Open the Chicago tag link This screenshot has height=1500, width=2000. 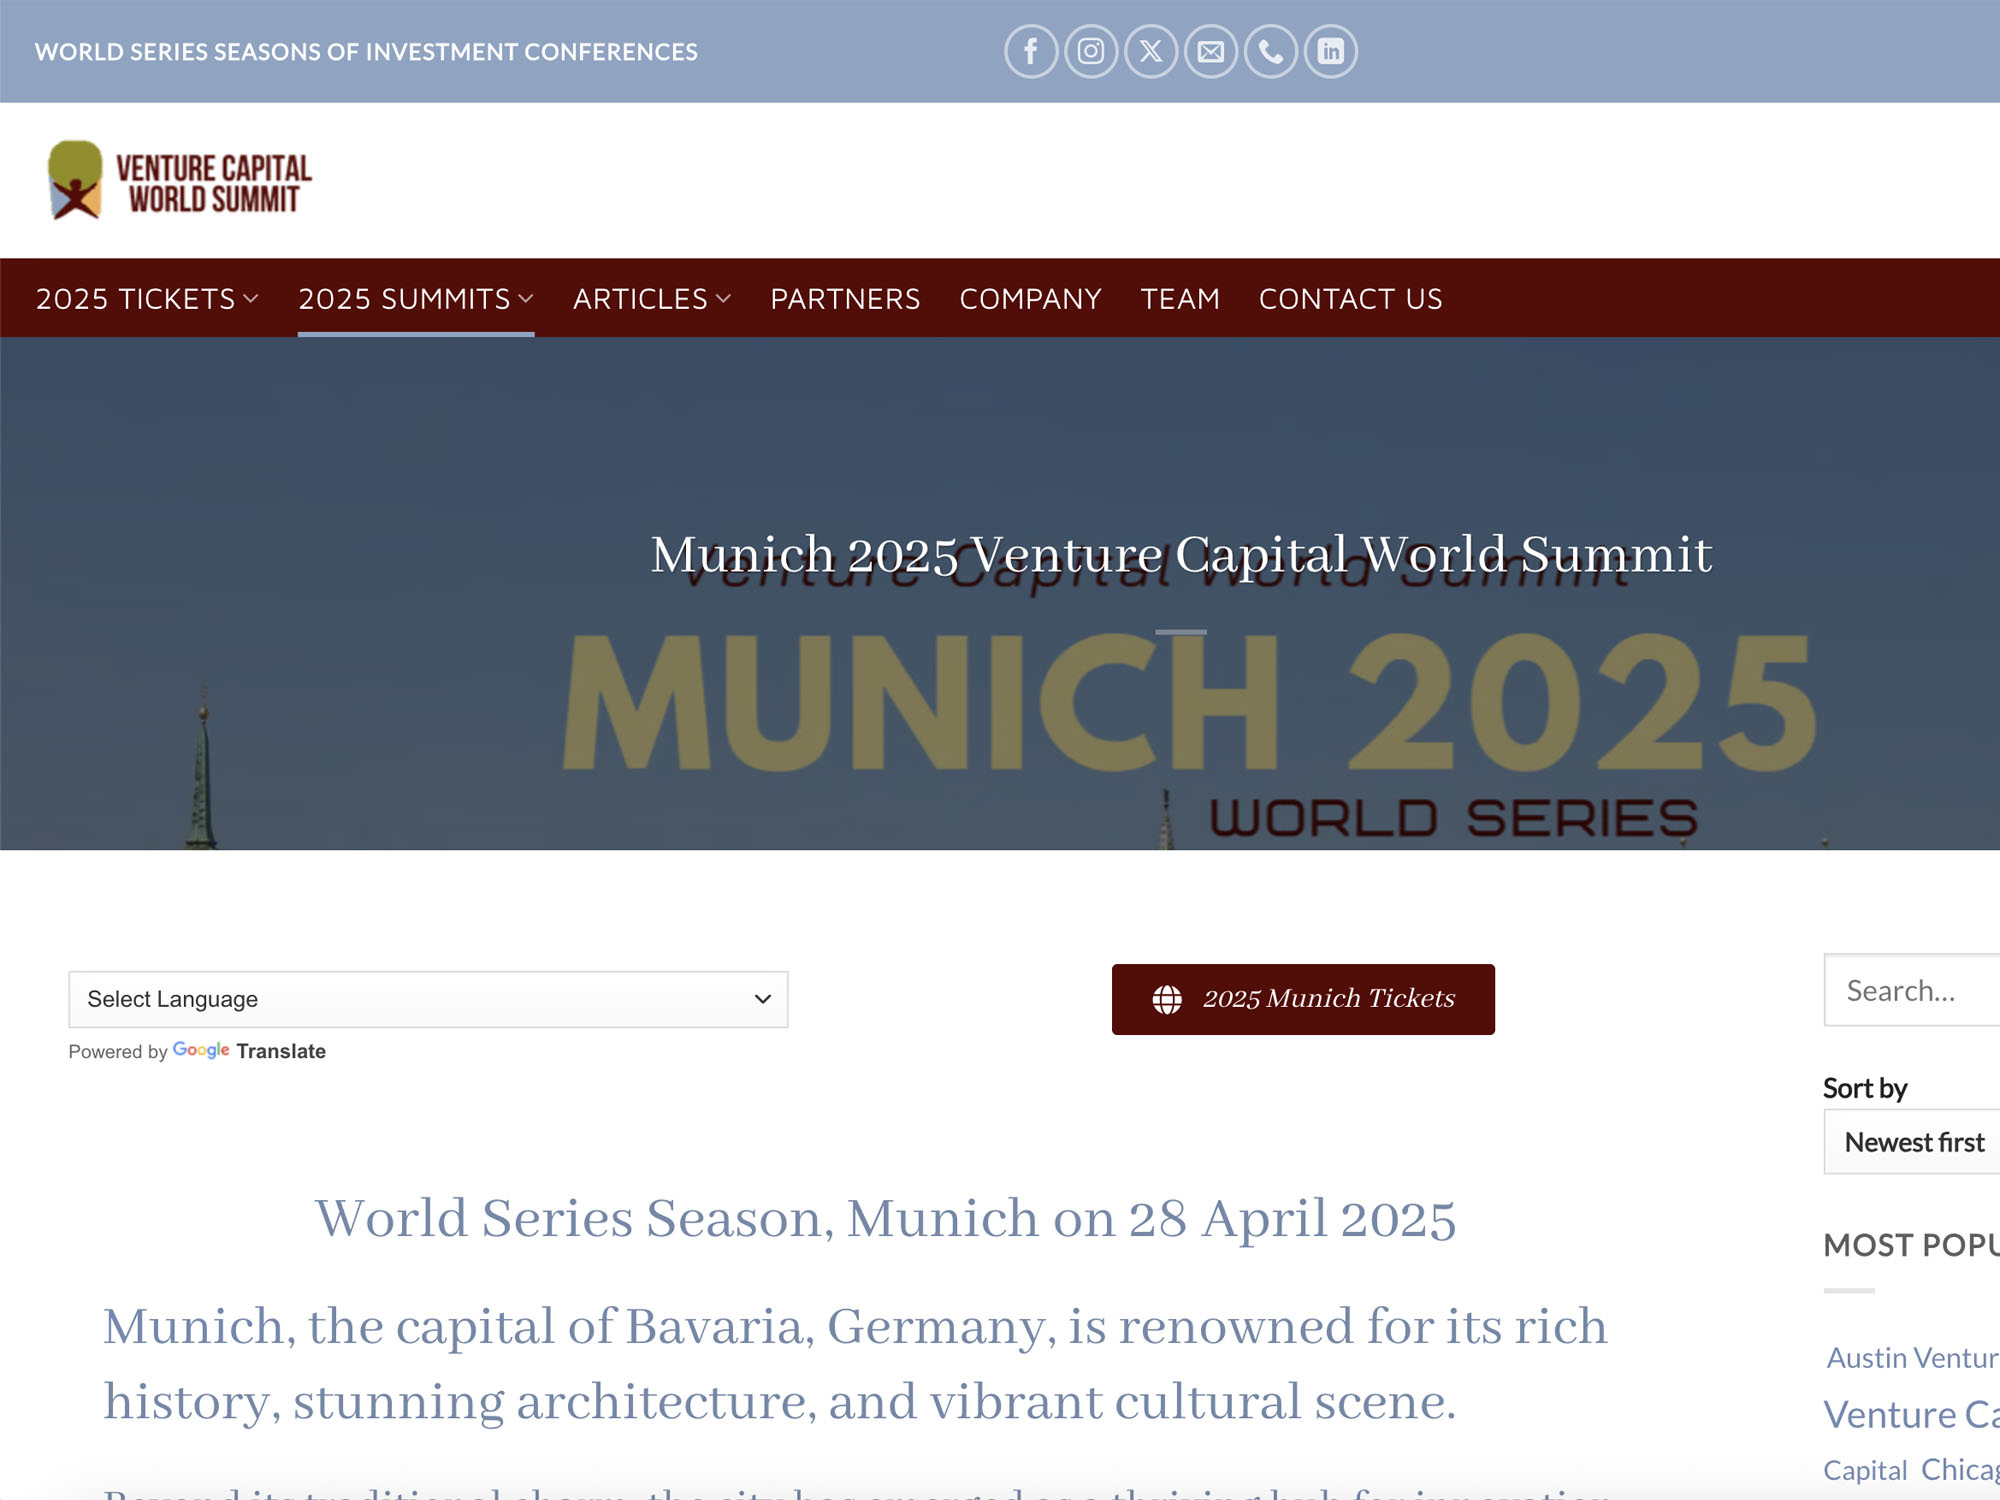click(x=1960, y=1469)
